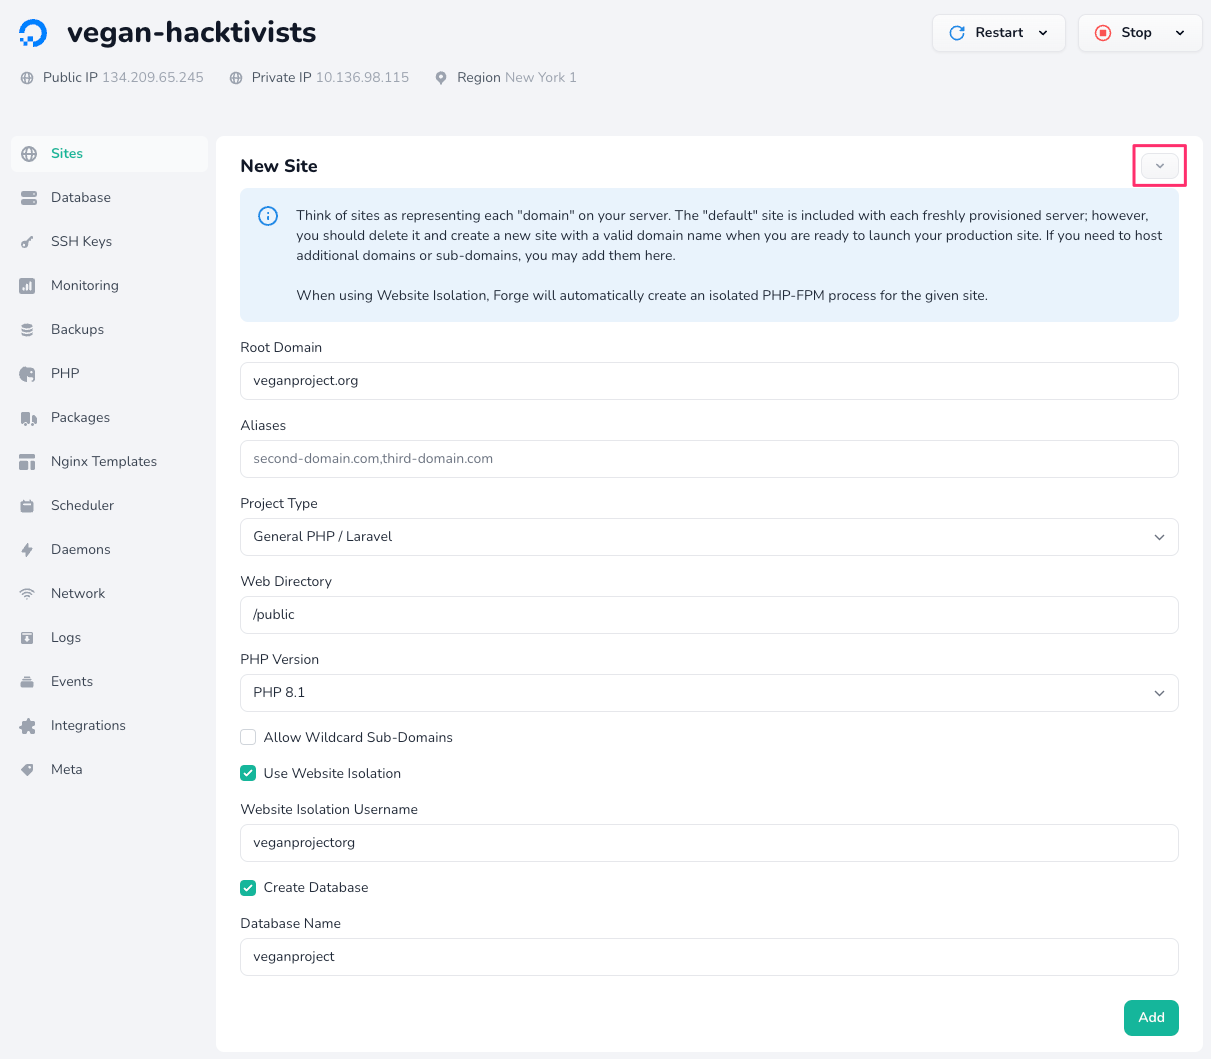Image resolution: width=1211 pixels, height=1059 pixels.
Task: Click the DigitalOcean logo icon
Action: click(x=33, y=33)
